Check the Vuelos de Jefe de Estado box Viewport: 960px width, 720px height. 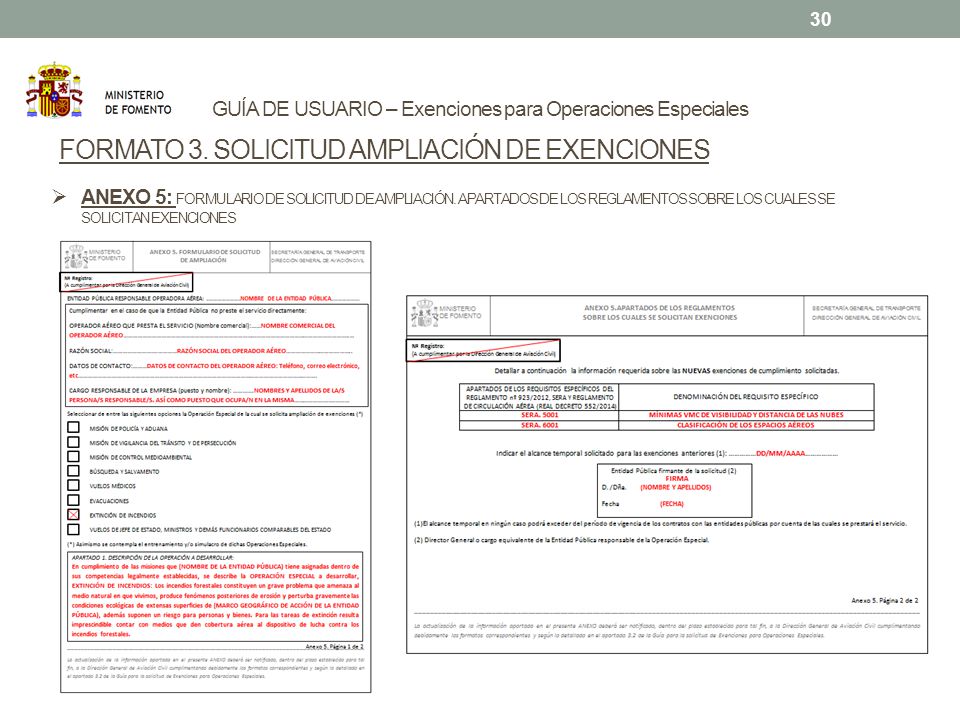(x=73, y=530)
